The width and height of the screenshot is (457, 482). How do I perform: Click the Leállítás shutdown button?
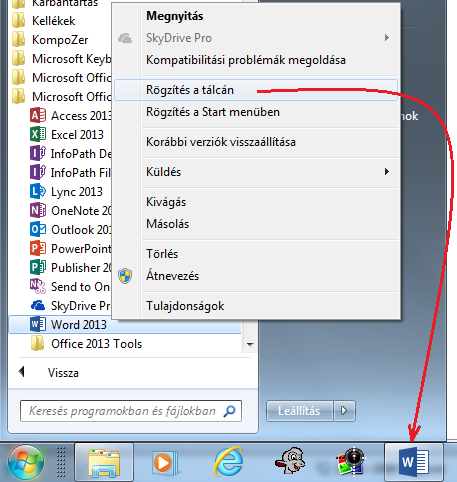[300, 411]
